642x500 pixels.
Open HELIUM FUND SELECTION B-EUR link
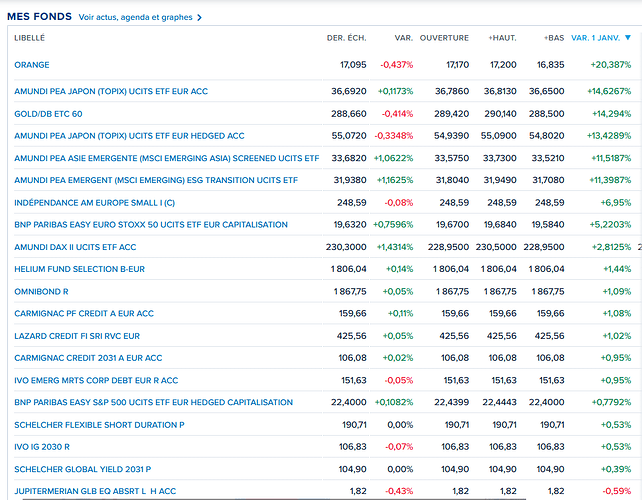79,269
